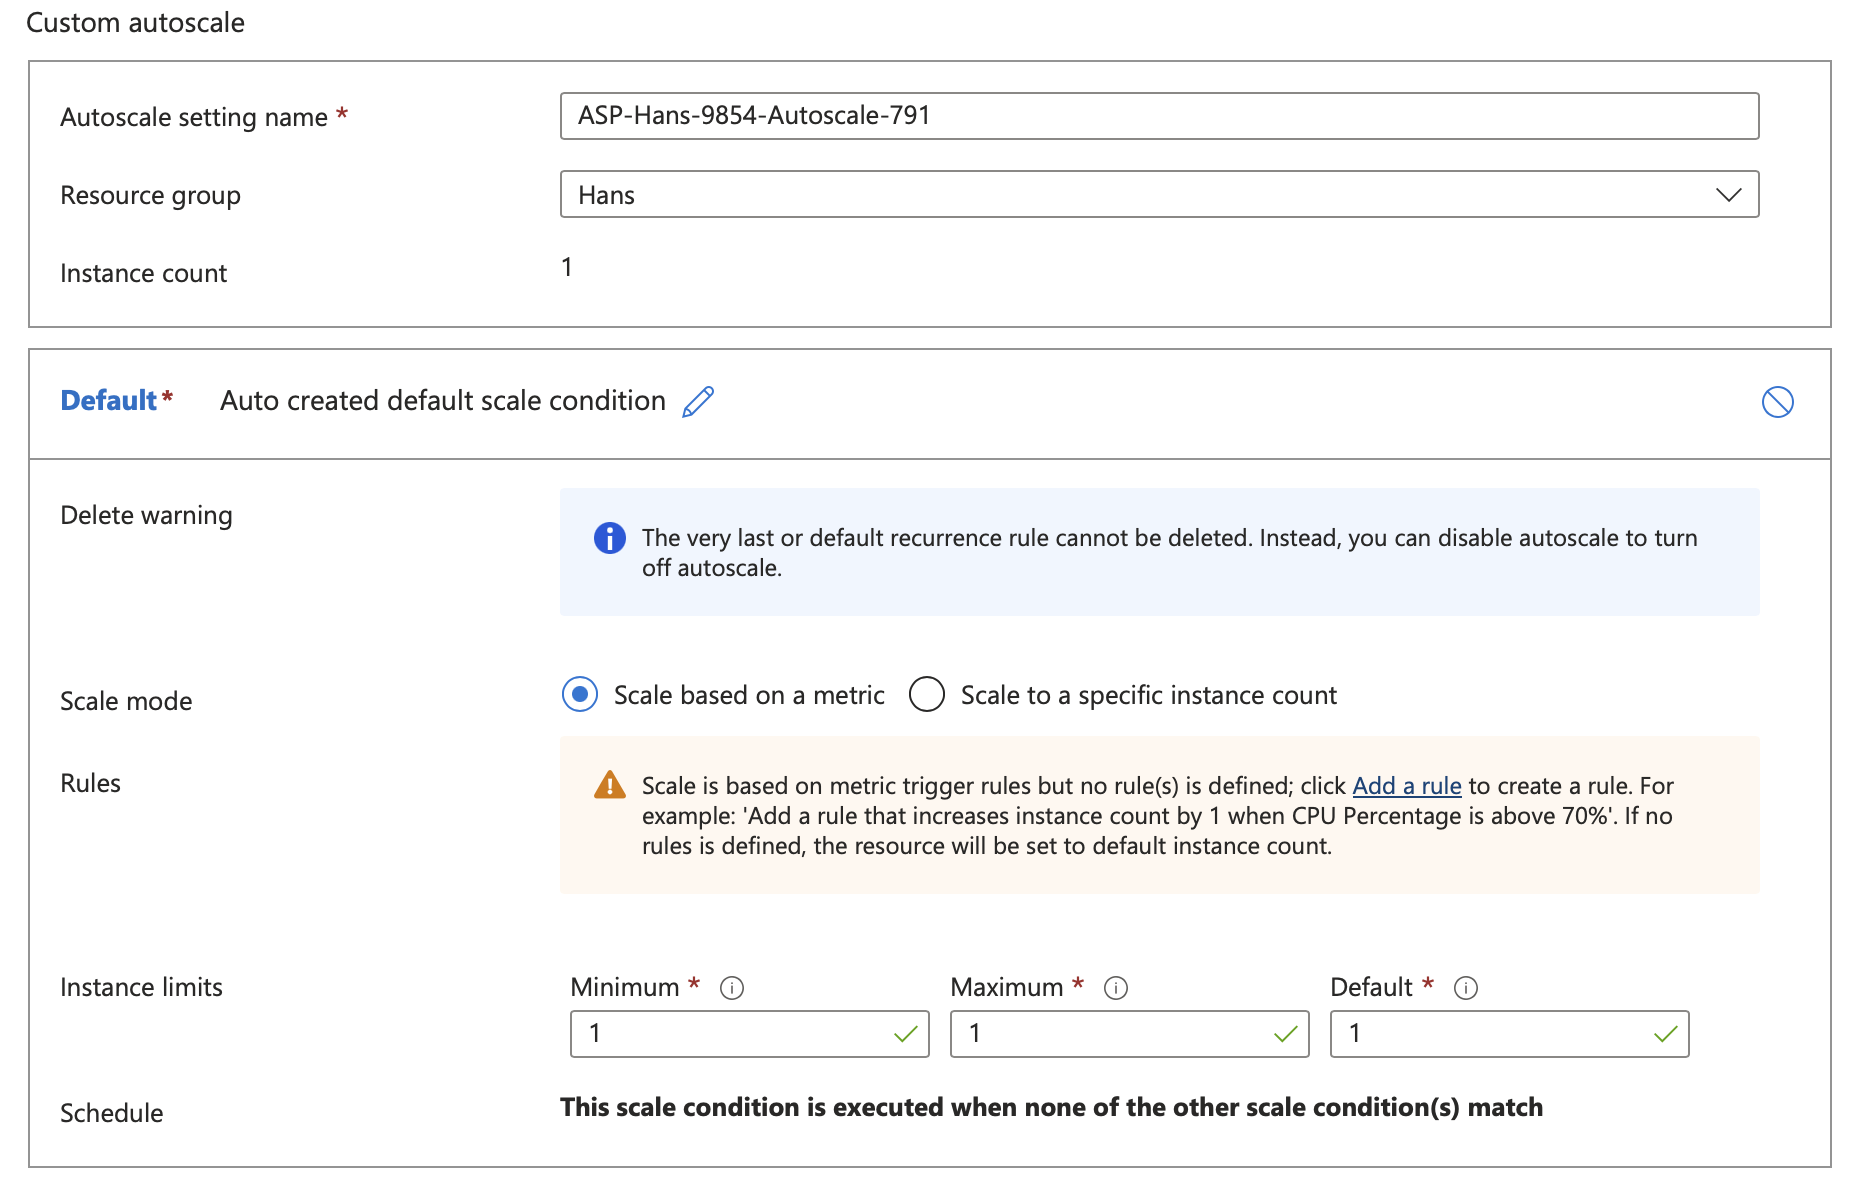The width and height of the screenshot is (1856, 1186).
Task: Click the orange warning triangle in Rules
Action: click(x=609, y=785)
